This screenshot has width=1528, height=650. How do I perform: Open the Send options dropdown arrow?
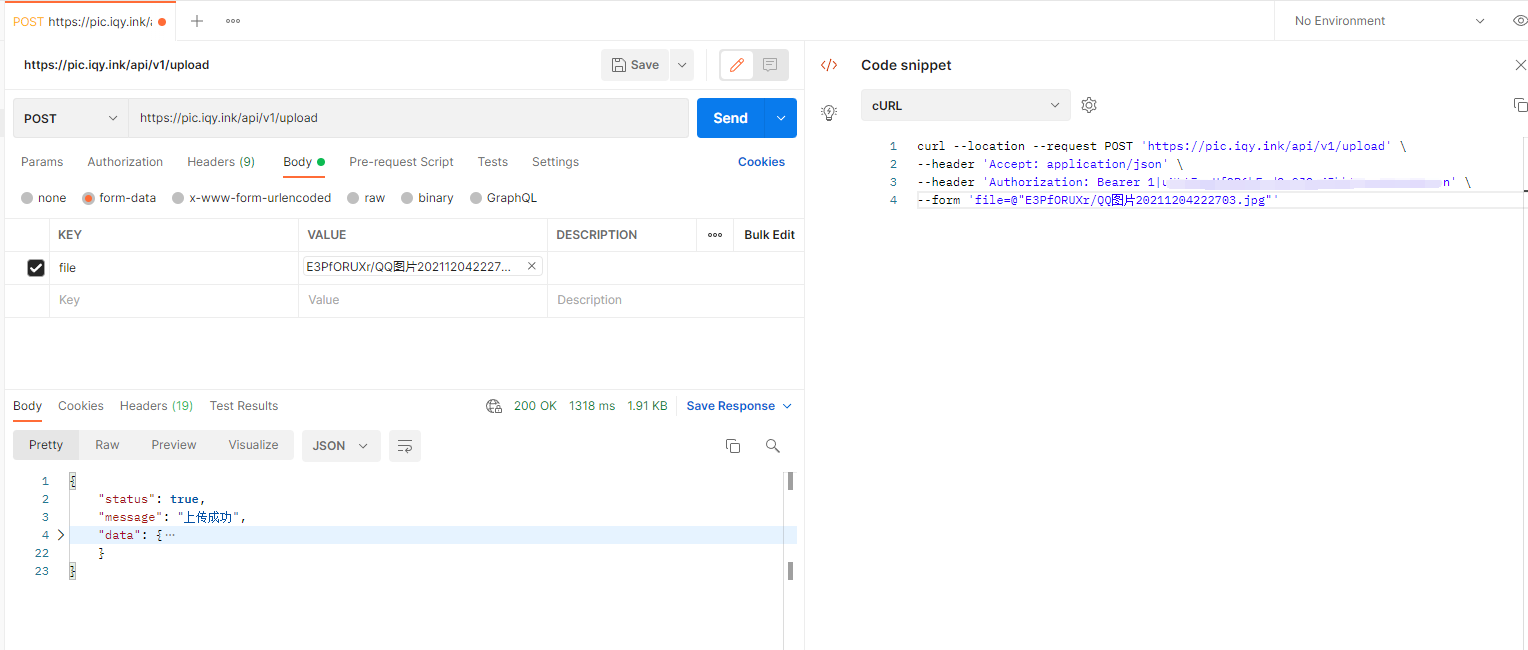[781, 118]
